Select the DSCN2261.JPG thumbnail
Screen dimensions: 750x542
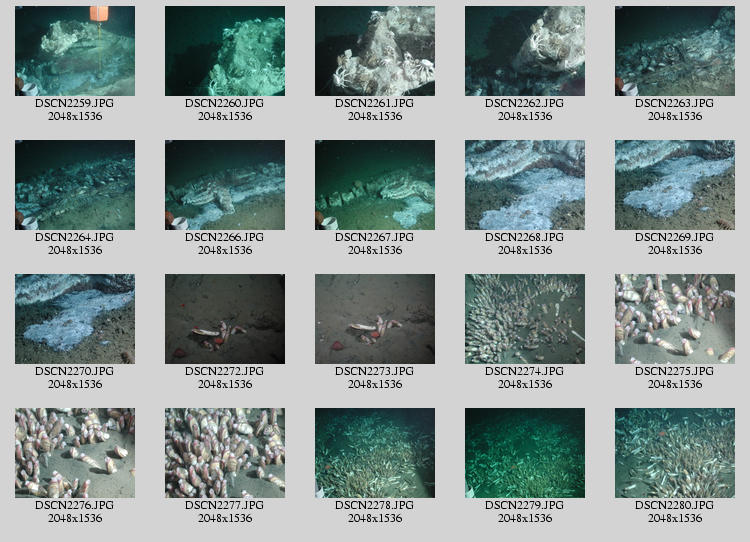click(x=375, y=51)
